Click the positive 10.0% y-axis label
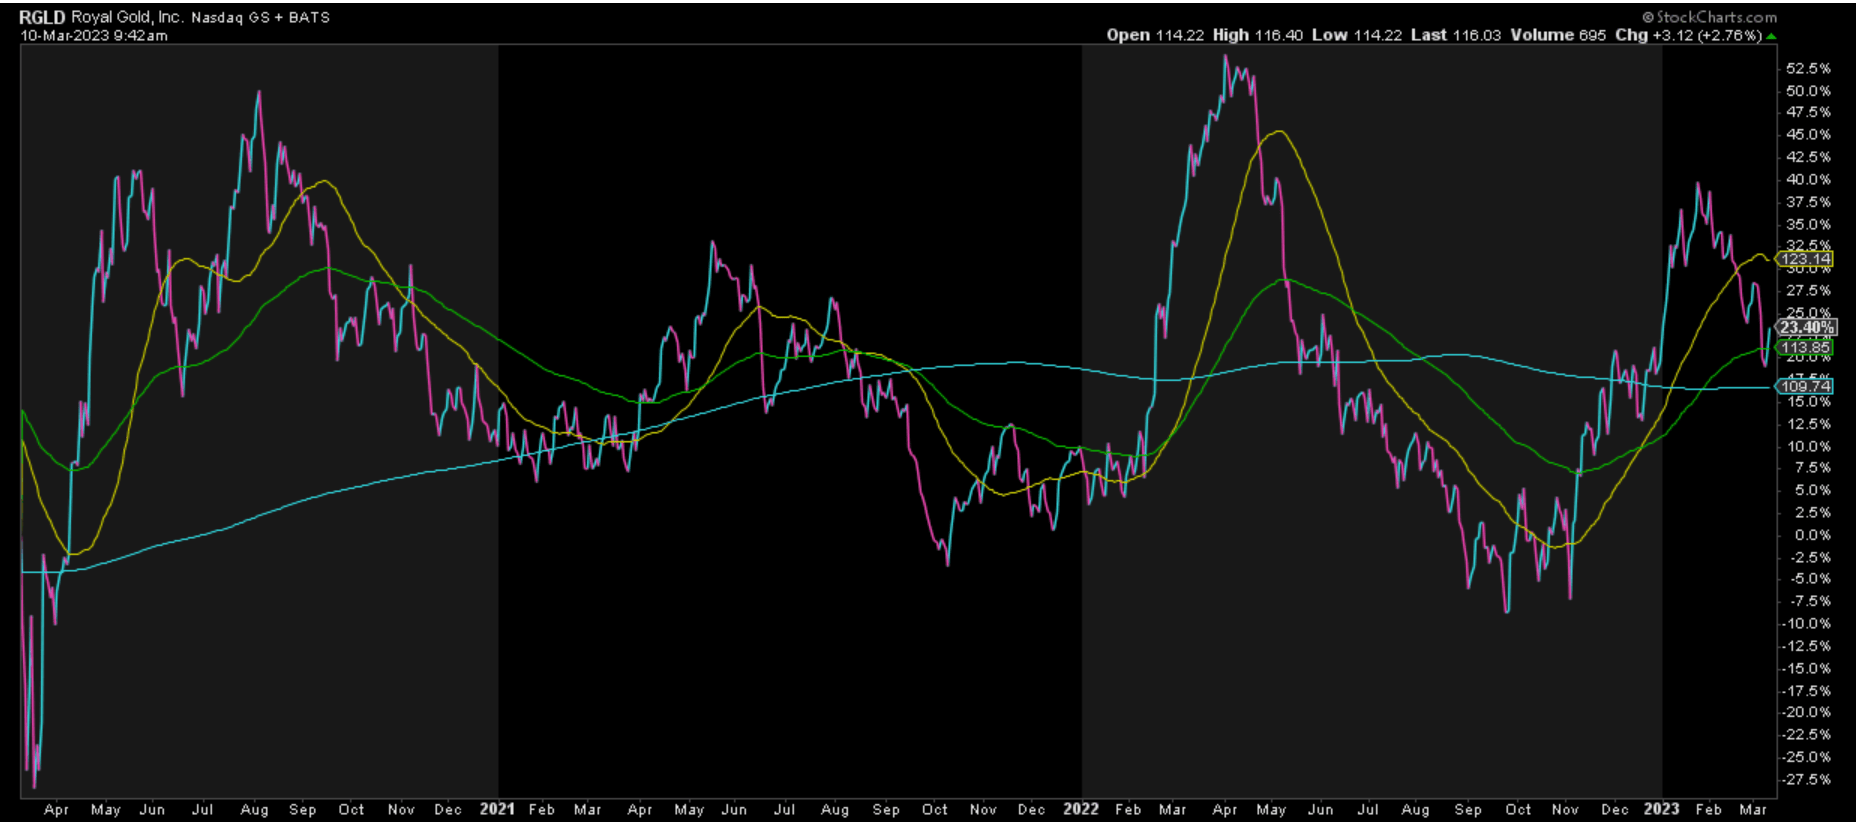 1809,446
